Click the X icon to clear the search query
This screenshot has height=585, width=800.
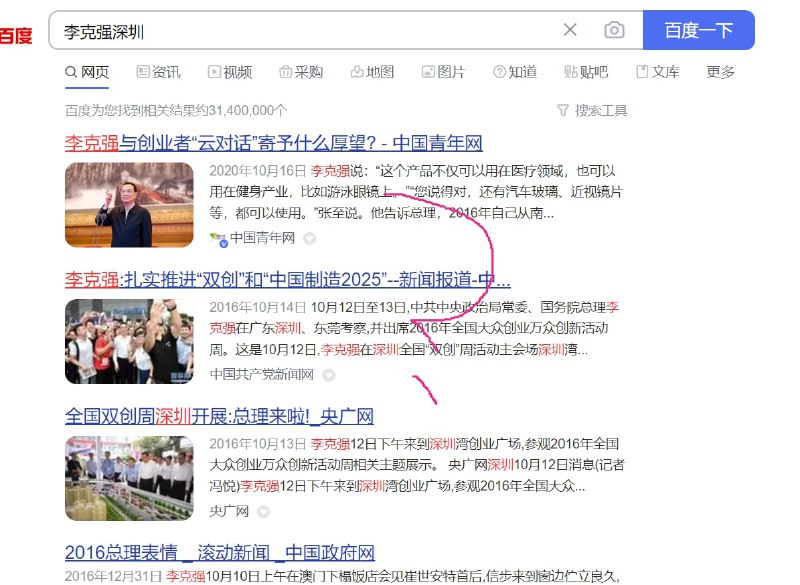click(570, 30)
